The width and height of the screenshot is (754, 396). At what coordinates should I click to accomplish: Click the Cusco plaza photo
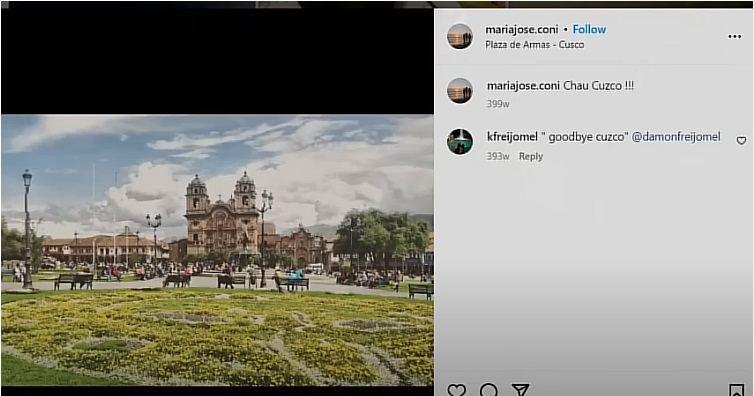click(x=217, y=250)
